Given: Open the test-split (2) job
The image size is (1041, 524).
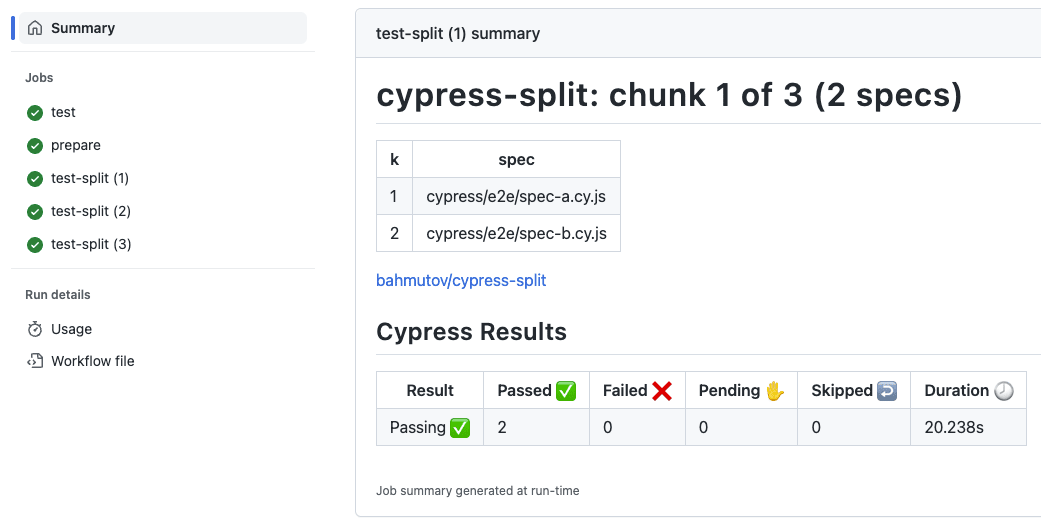Looking at the screenshot, I should pyautogui.click(x=91, y=211).
